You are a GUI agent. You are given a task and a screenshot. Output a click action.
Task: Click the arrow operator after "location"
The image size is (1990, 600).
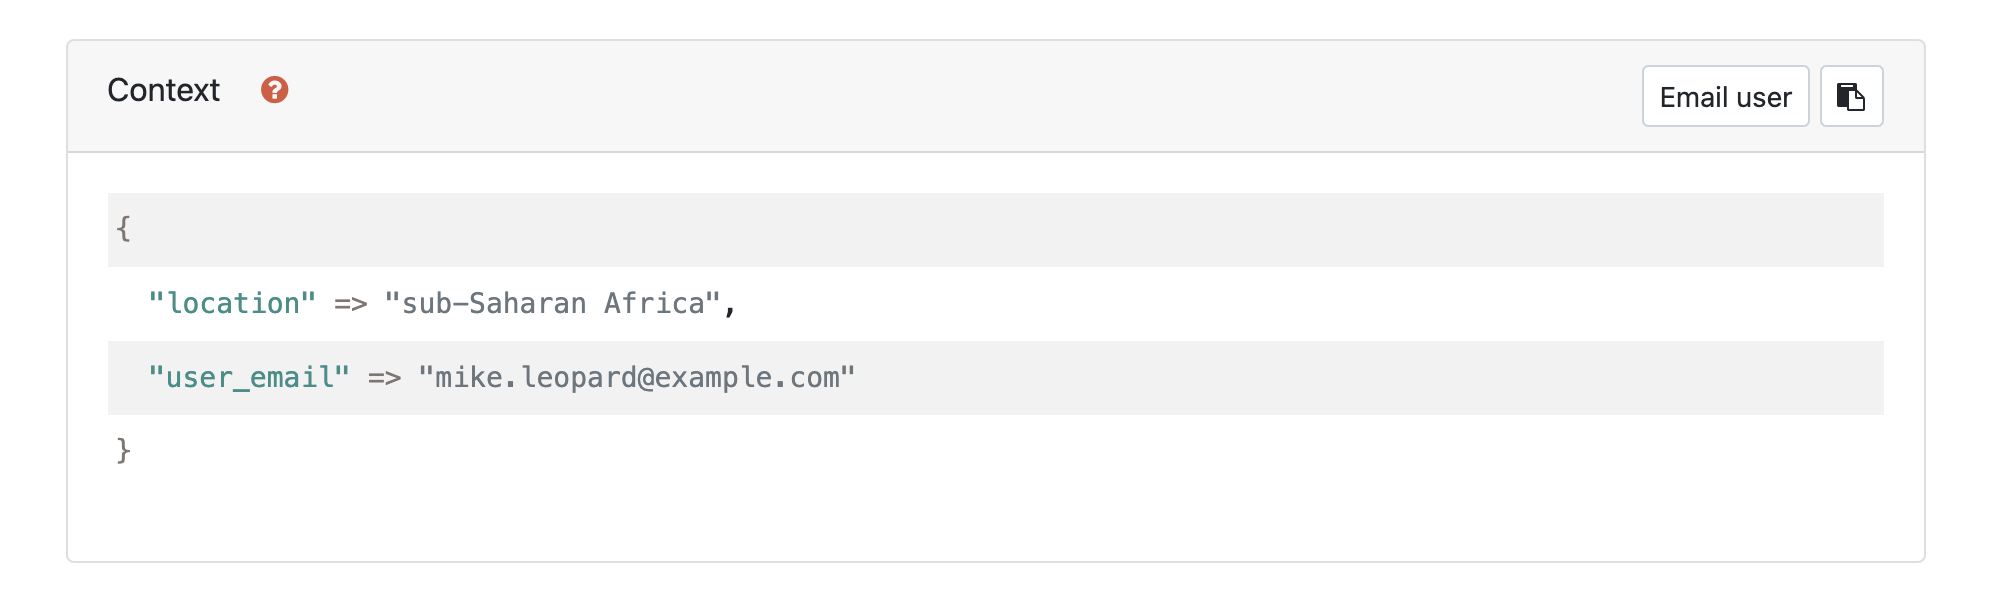pyautogui.click(x=350, y=303)
